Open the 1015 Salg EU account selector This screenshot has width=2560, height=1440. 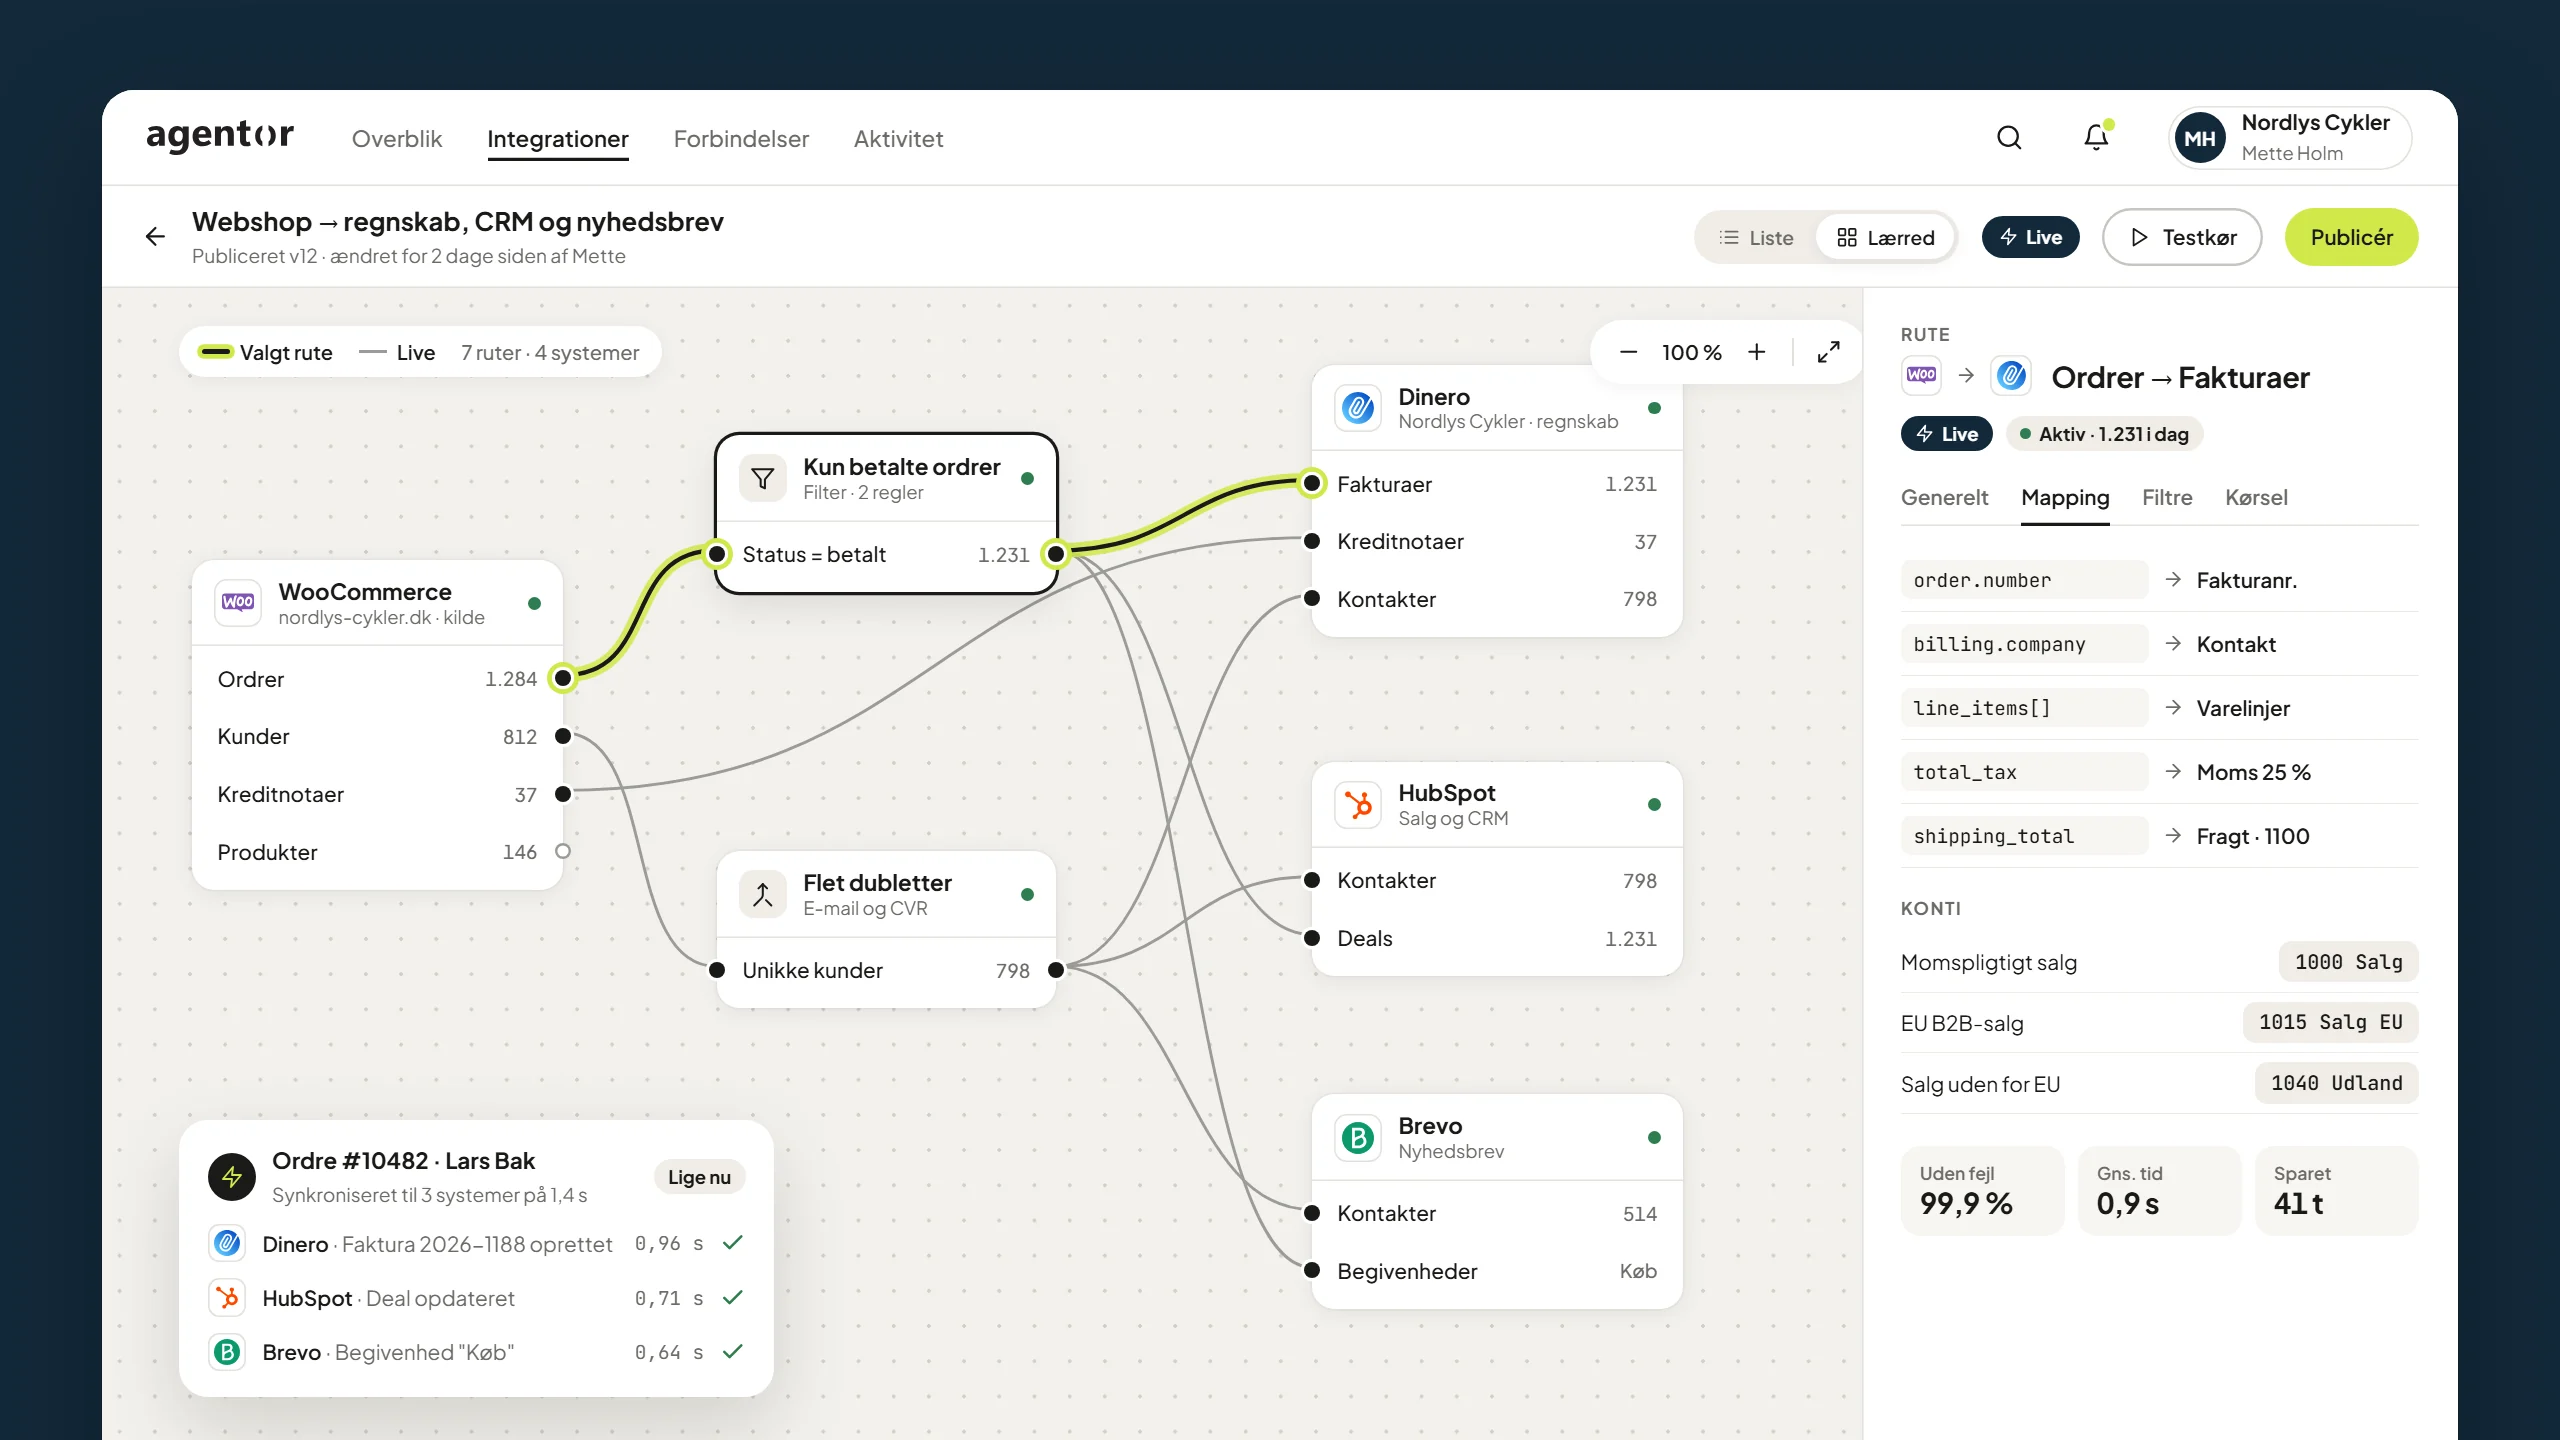[x=2330, y=1023]
